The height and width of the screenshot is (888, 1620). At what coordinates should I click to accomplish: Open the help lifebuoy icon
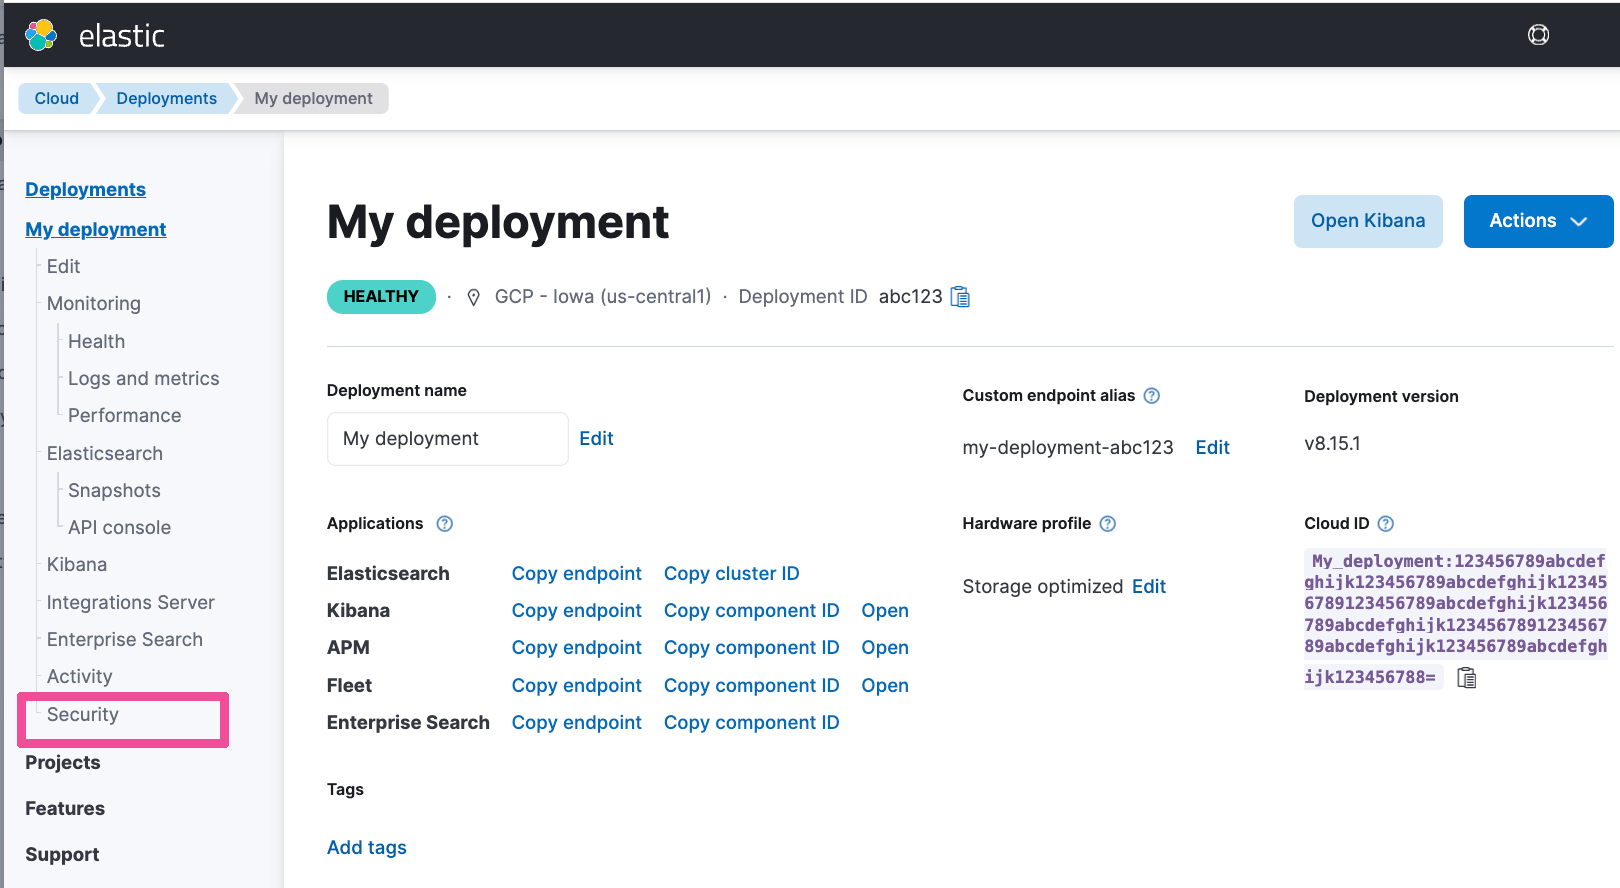click(x=1538, y=35)
